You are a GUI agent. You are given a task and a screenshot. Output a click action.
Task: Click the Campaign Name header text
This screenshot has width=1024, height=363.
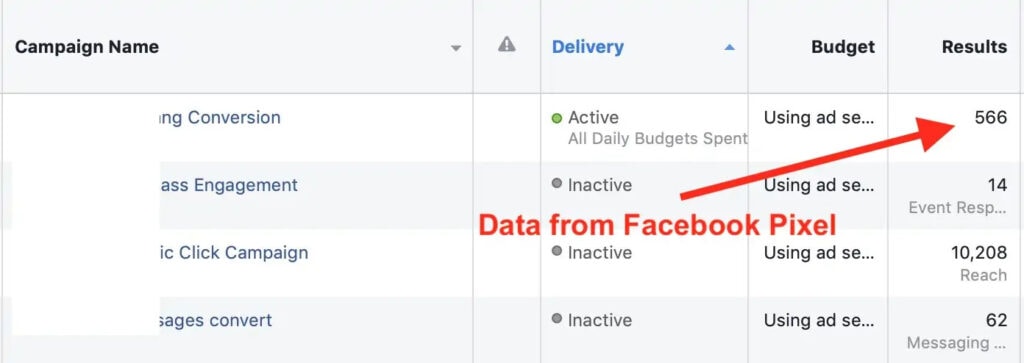click(x=87, y=47)
